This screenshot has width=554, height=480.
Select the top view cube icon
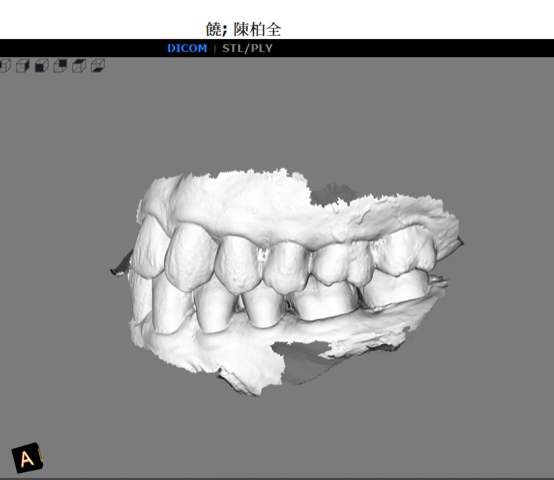[79, 66]
